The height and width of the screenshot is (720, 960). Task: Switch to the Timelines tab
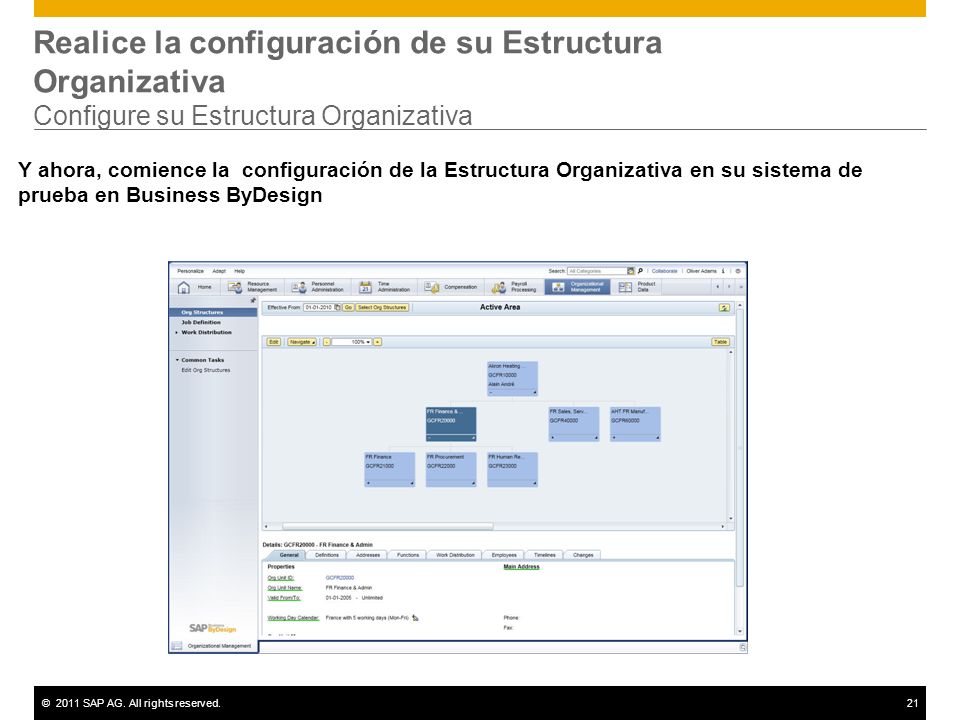click(544, 555)
